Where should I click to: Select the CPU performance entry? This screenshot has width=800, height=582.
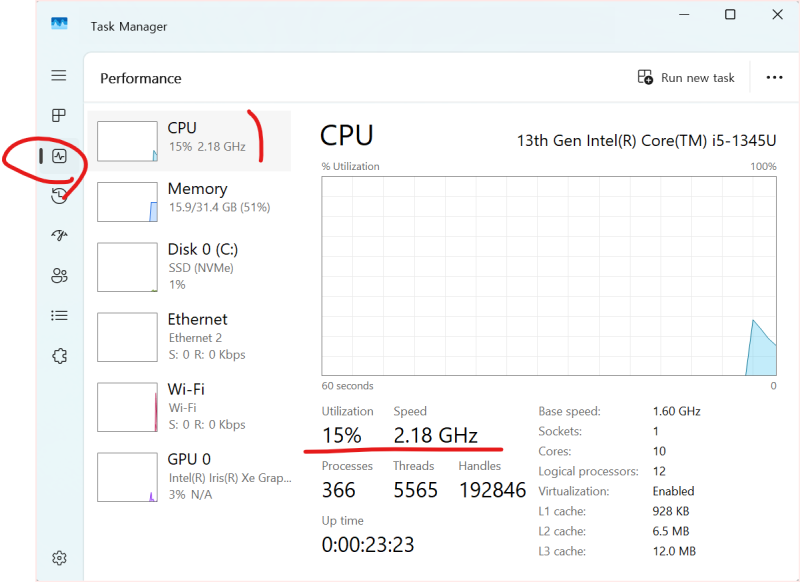189,141
